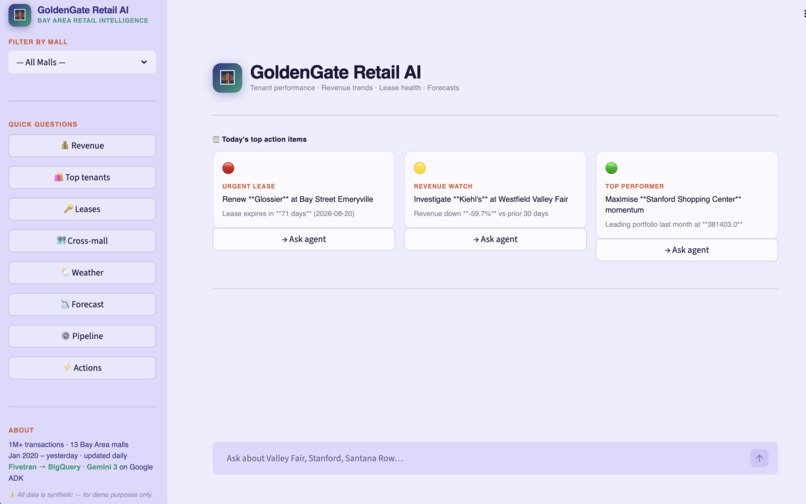Click the send arrow button in chat box

point(759,458)
